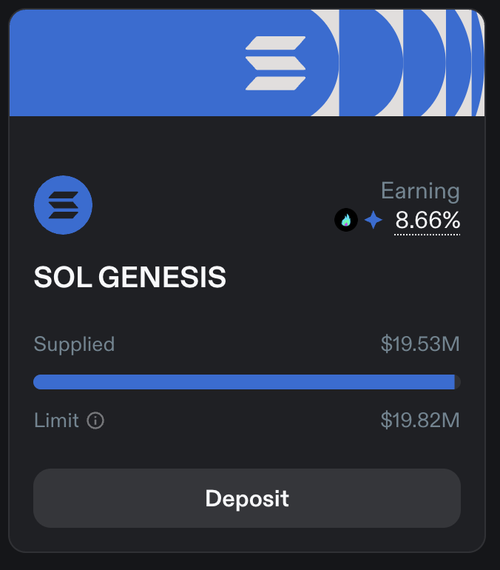Click the Limit label text
The height and width of the screenshot is (570, 500).
[56, 420]
